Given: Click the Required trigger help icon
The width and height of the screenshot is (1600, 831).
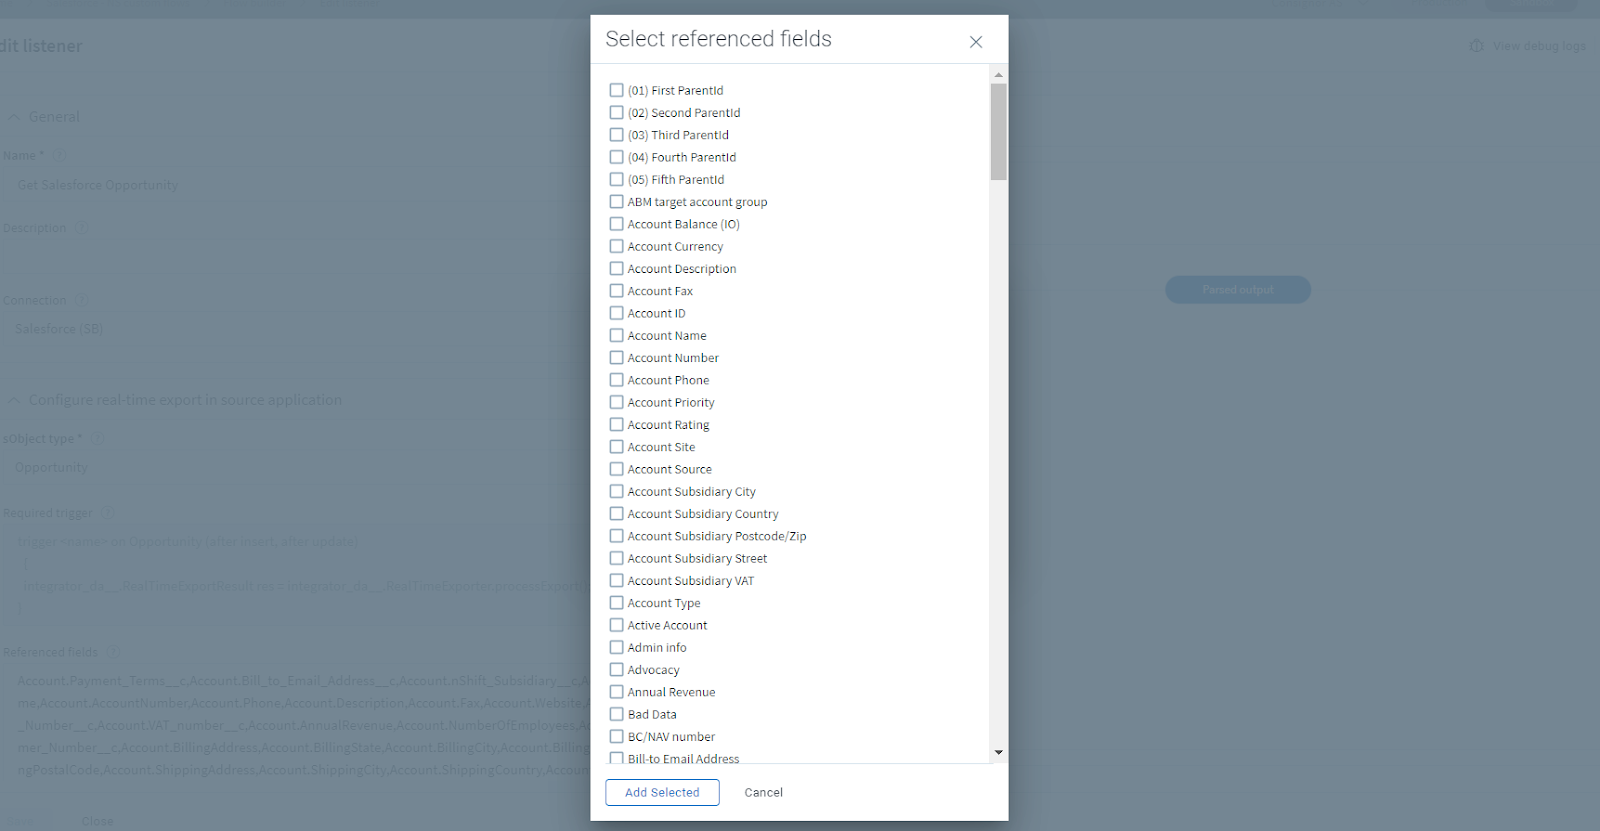Looking at the screenshot, I should click(107, 513).
